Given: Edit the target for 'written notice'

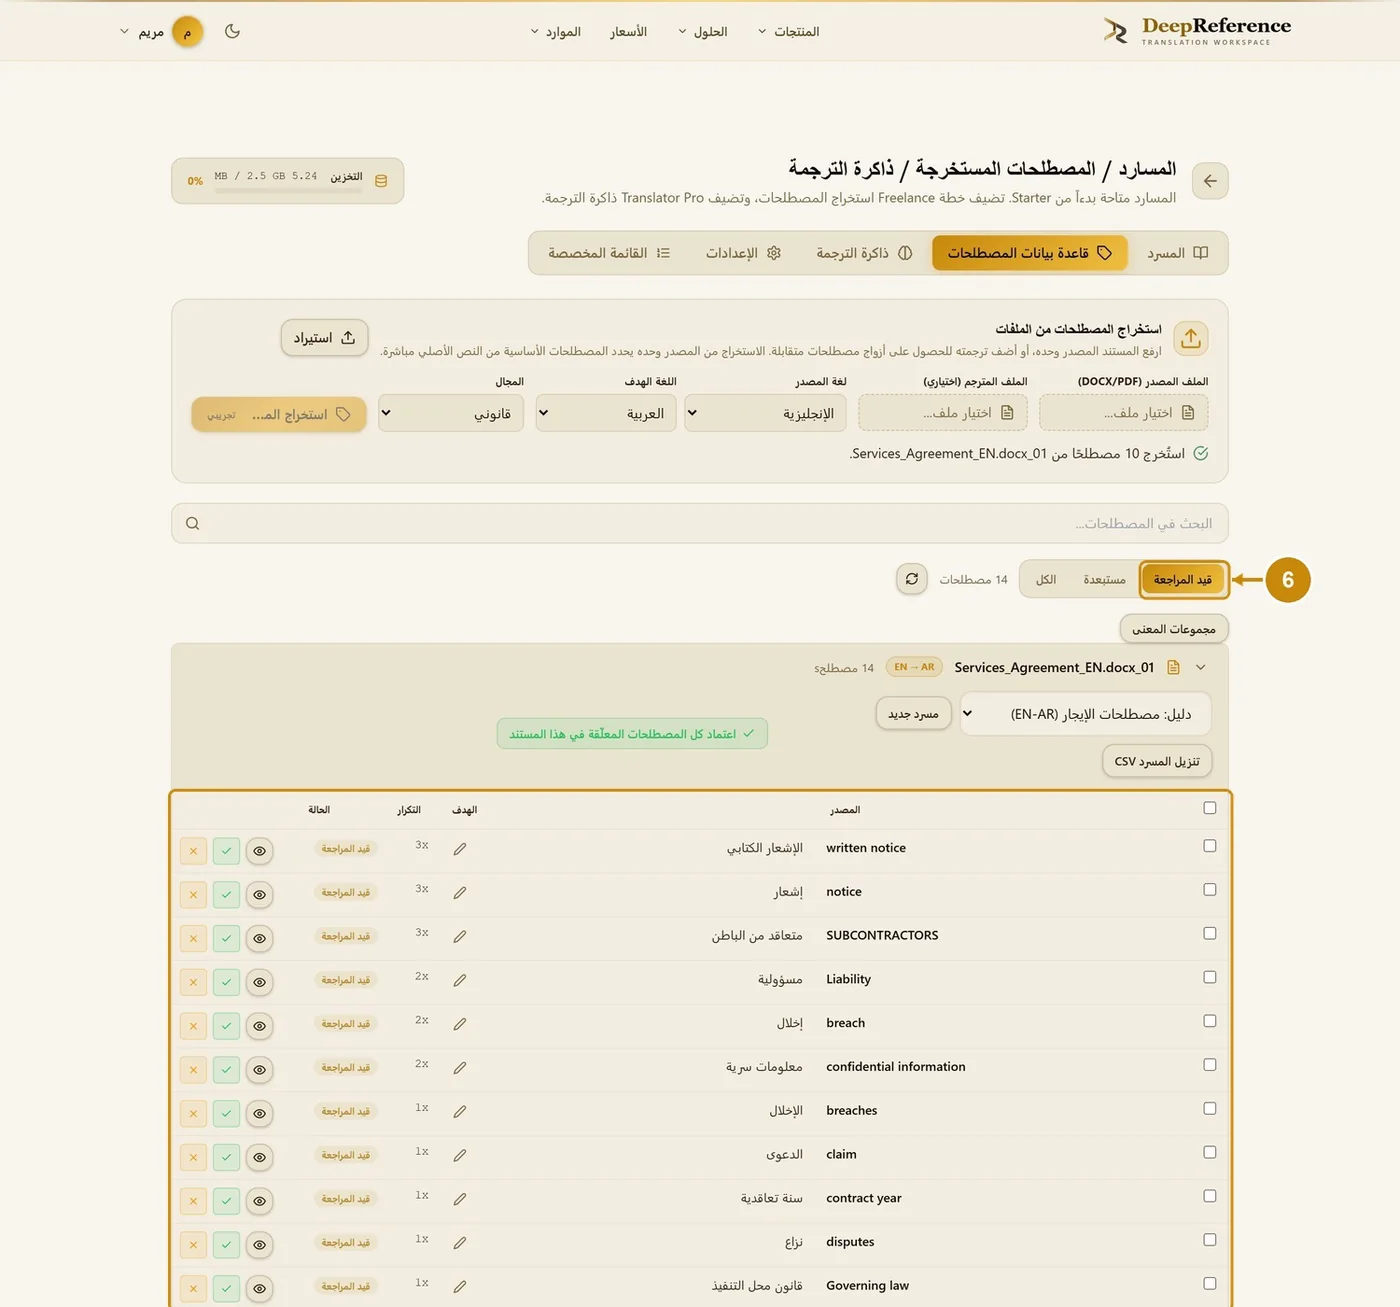Looking at the screenshot, I should coord(460,849).
